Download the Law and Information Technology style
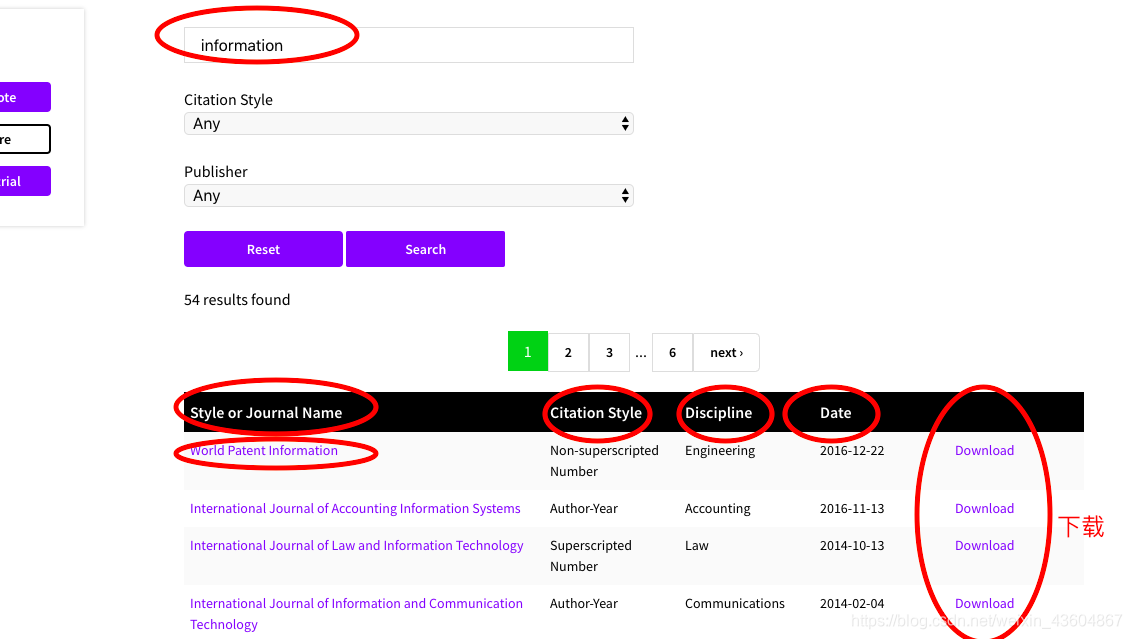The width and height of the screenshot is (1132, 639). (984, 545)
